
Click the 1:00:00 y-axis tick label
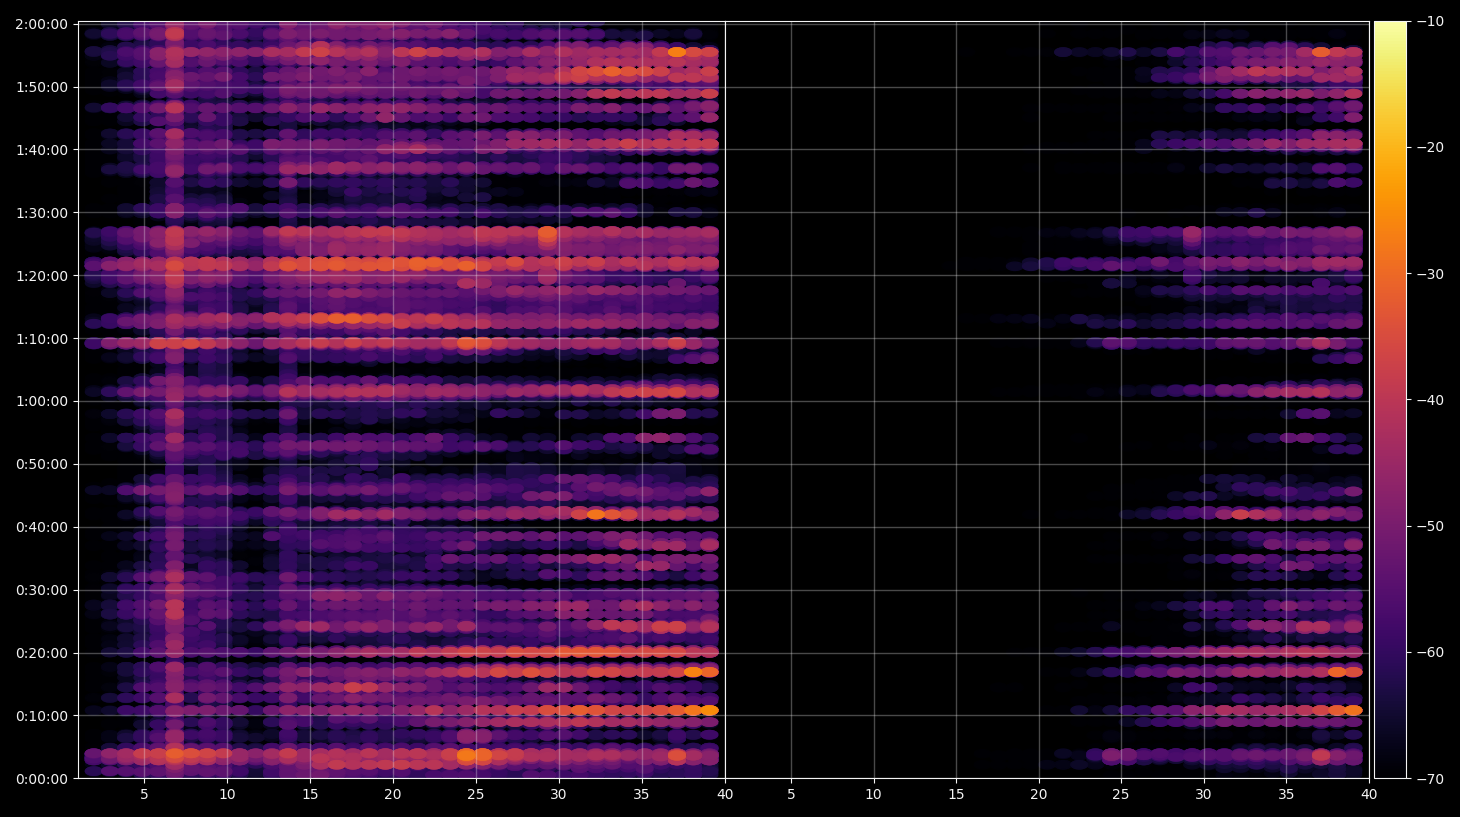coord(41,401)
